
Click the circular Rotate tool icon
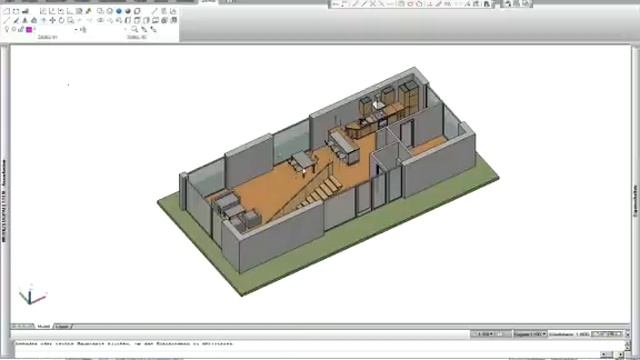click(62, 20)
